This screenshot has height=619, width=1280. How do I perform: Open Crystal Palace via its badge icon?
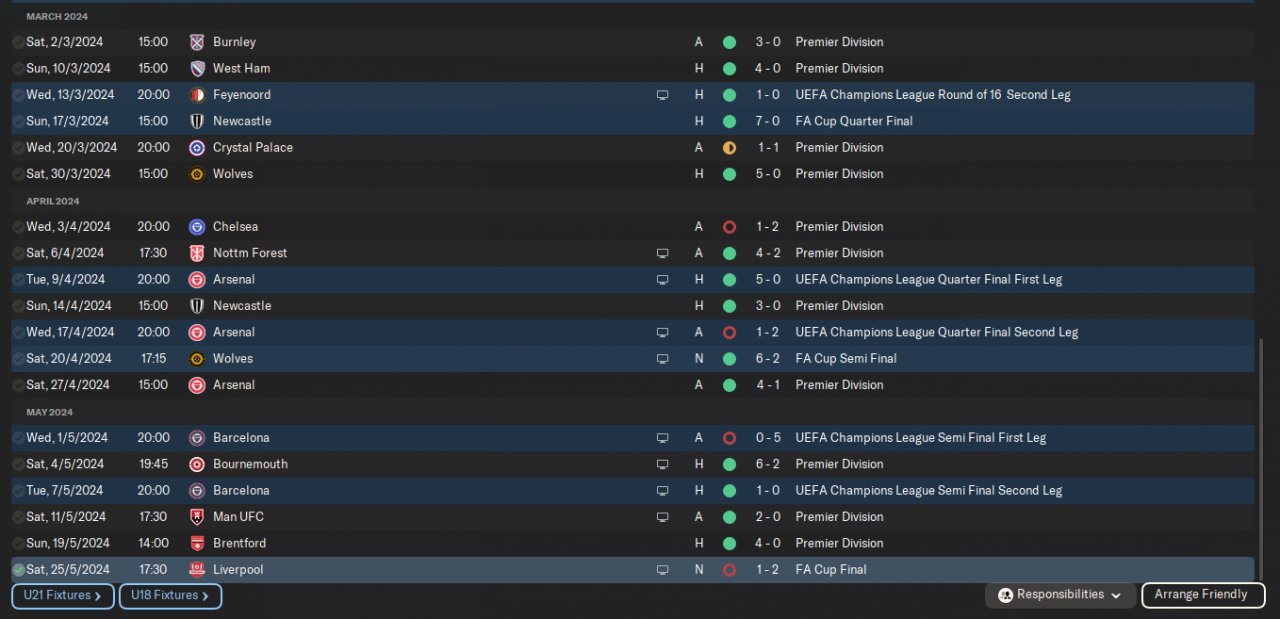click(x=197, y=147)
